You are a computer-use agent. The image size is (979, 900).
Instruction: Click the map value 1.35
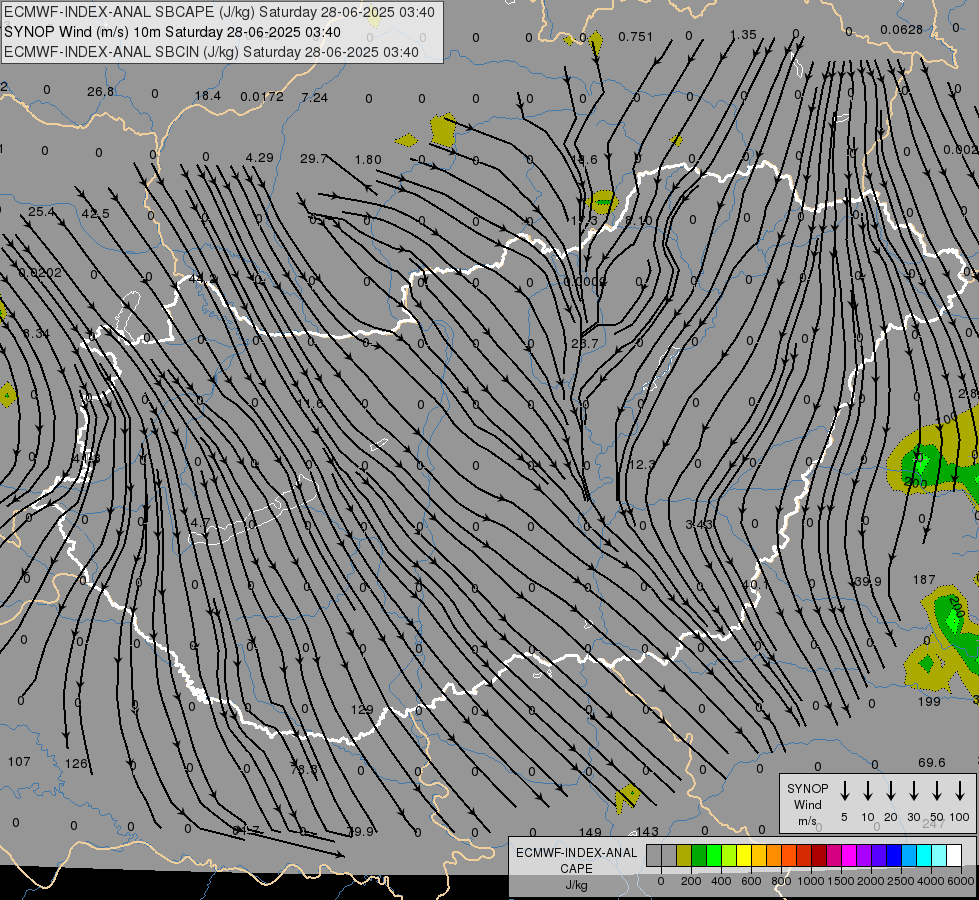(x=743, y=35)
